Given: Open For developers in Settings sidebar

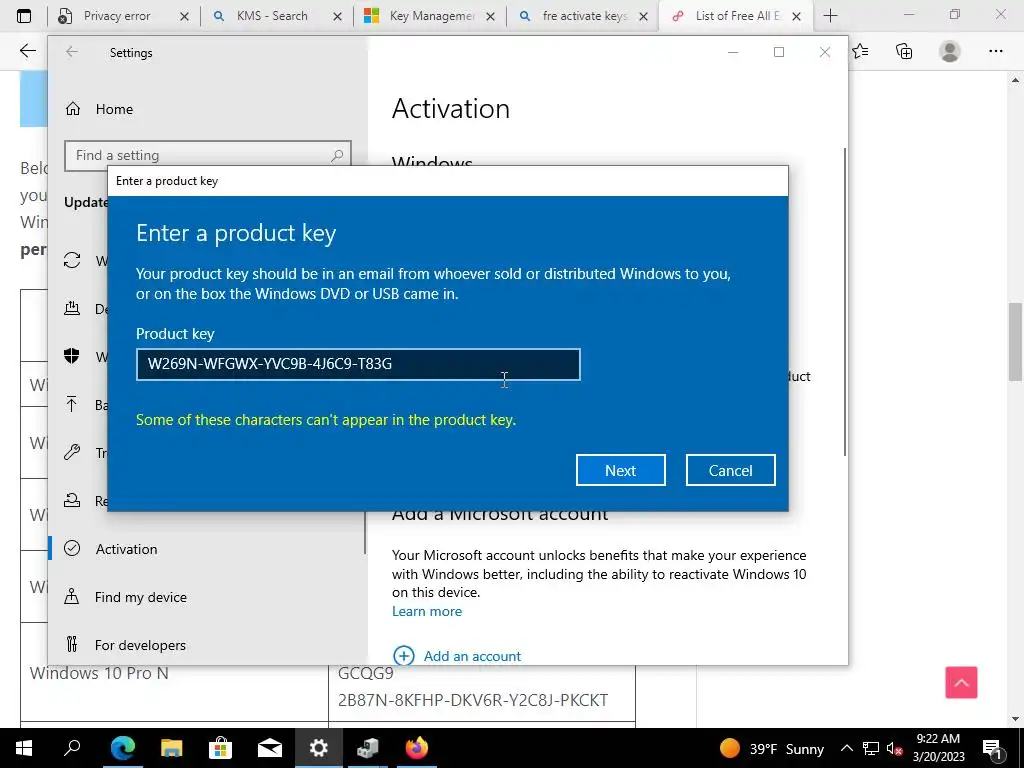Looking at the screenshot, I should (140, 645).
